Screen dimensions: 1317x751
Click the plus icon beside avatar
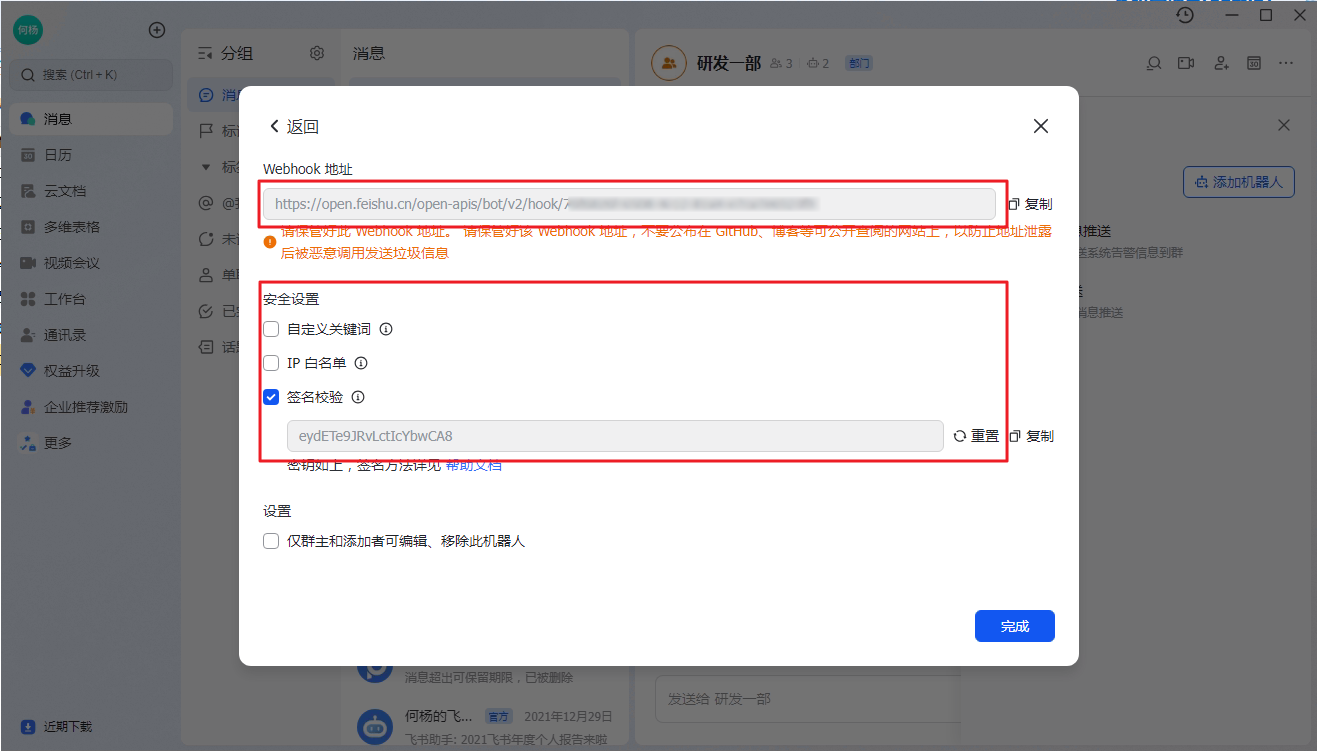coord(157,30)
